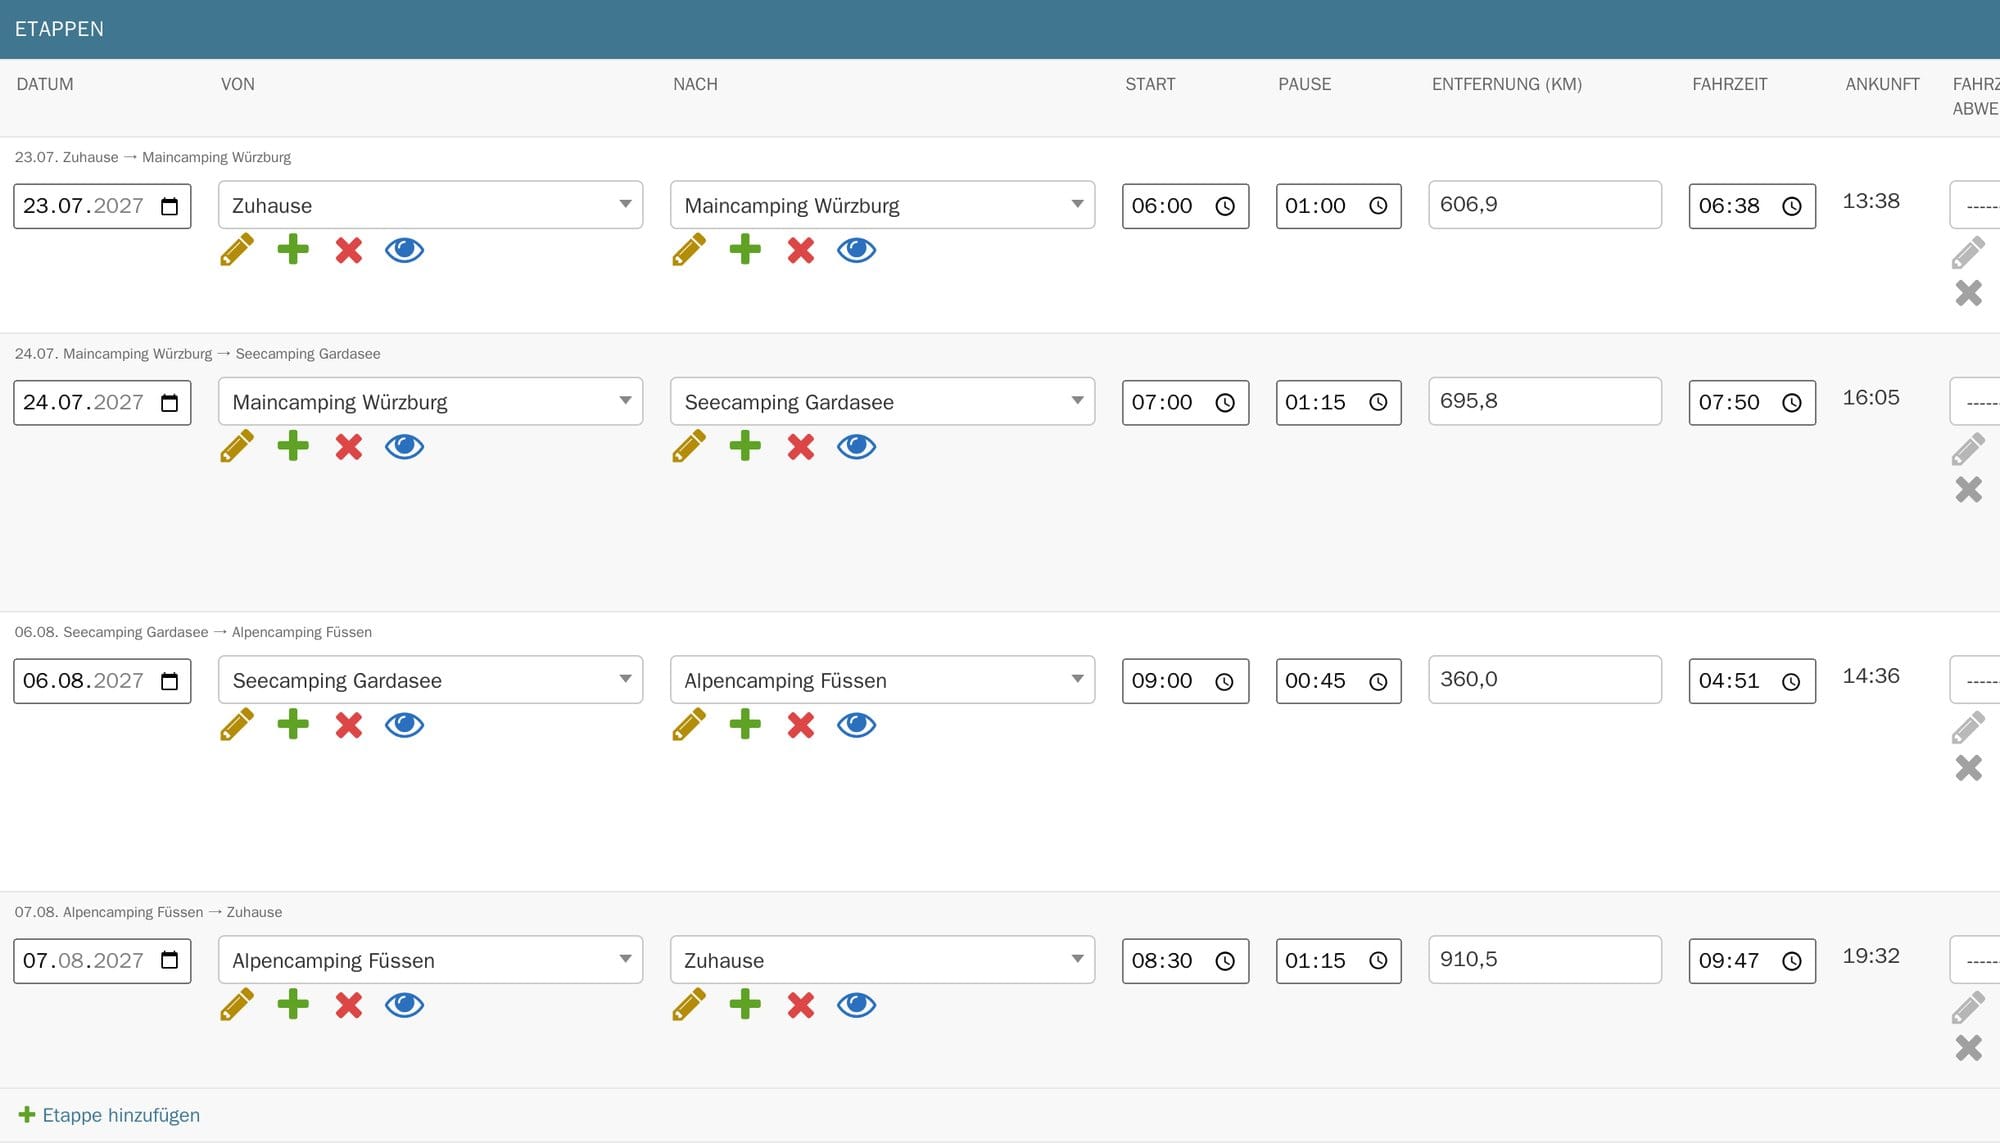Add a destination via the green plus under Seecamping Gardasee in the 24.07. row
This screenshot has width=2000, height=1143.
pyautogui.click(x=745, y=446)
